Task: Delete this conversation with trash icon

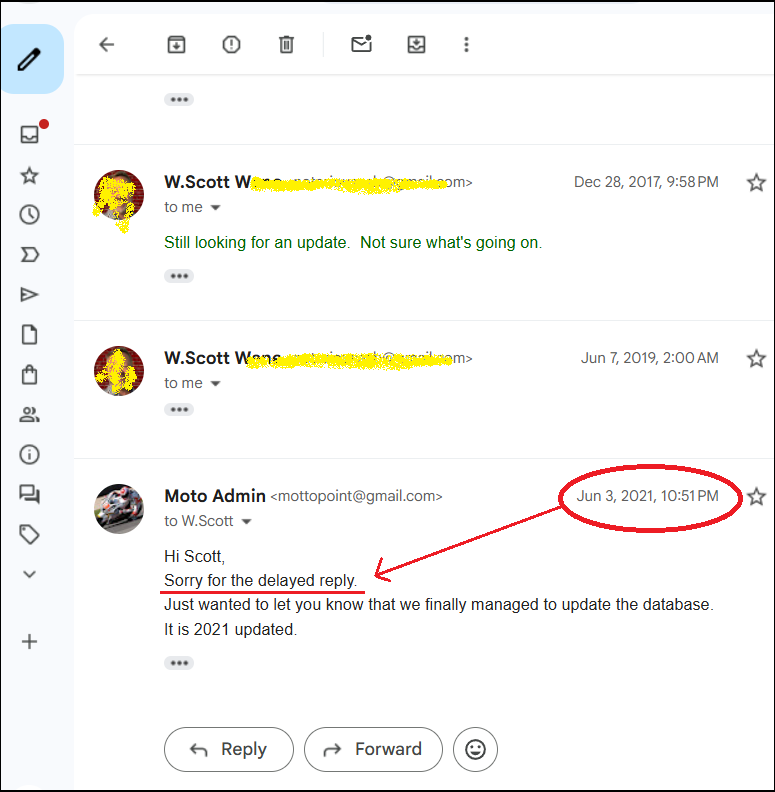Action: pos(286,44)
